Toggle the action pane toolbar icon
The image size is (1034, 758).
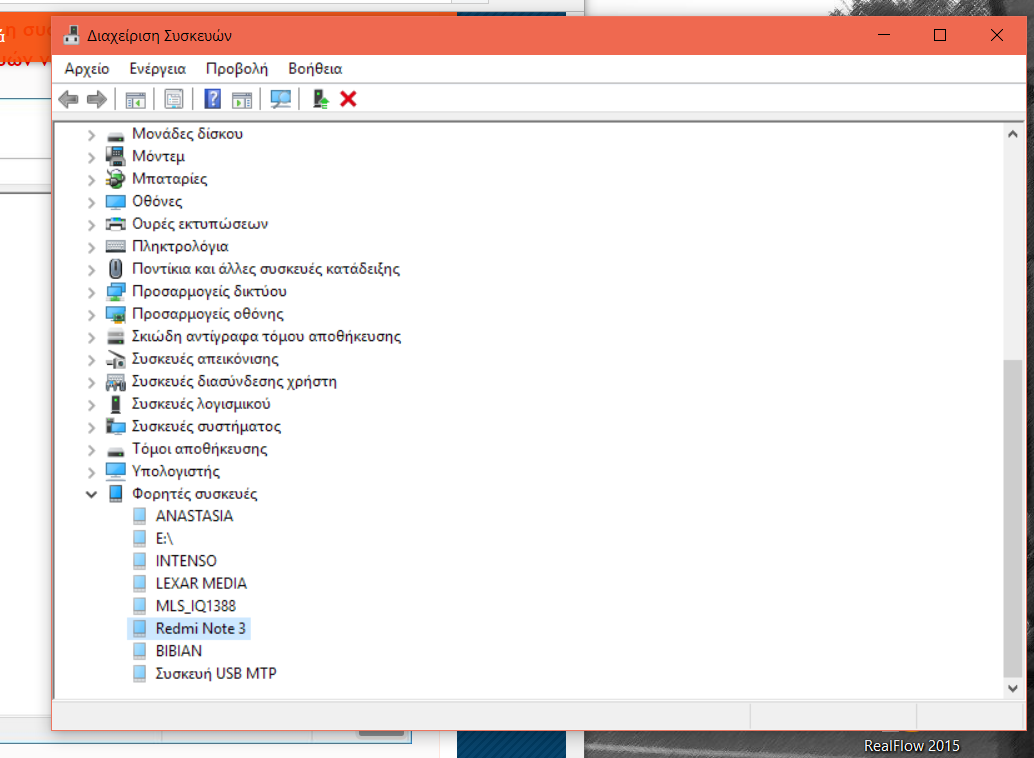(242, 100)
